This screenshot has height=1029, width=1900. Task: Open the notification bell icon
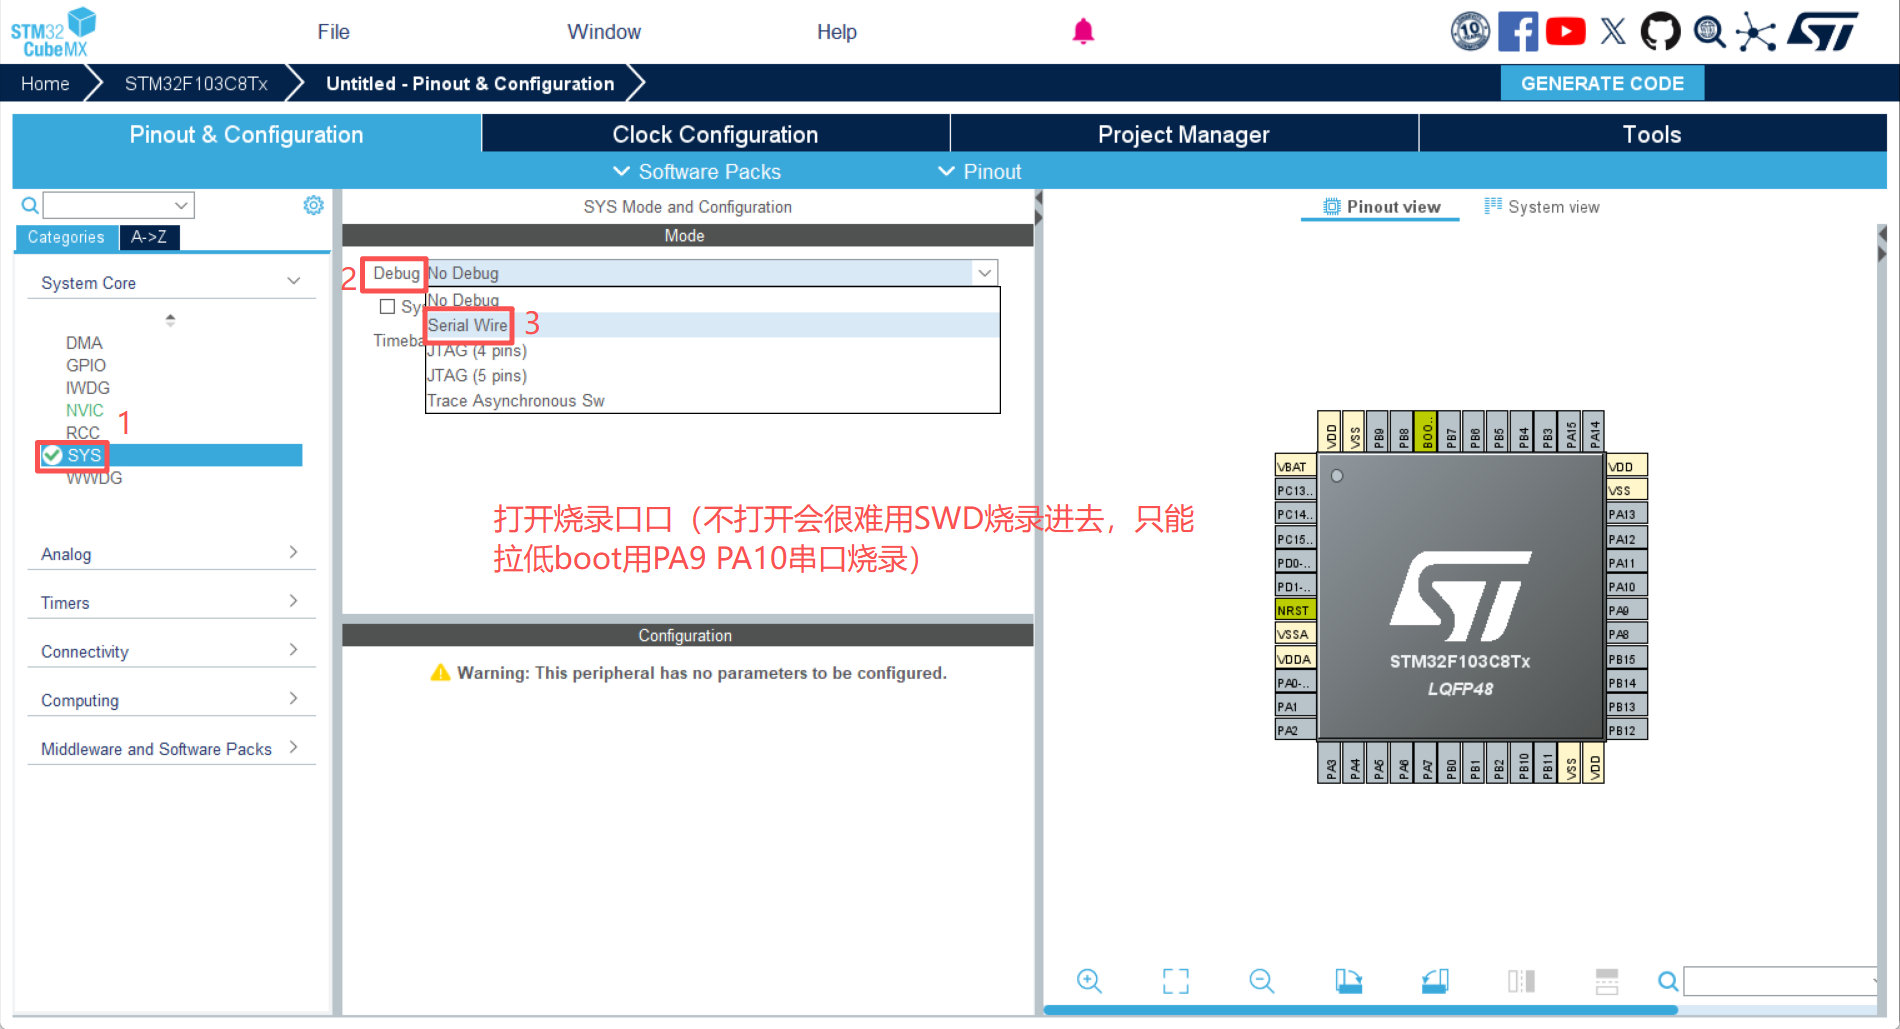[1083, 32]
